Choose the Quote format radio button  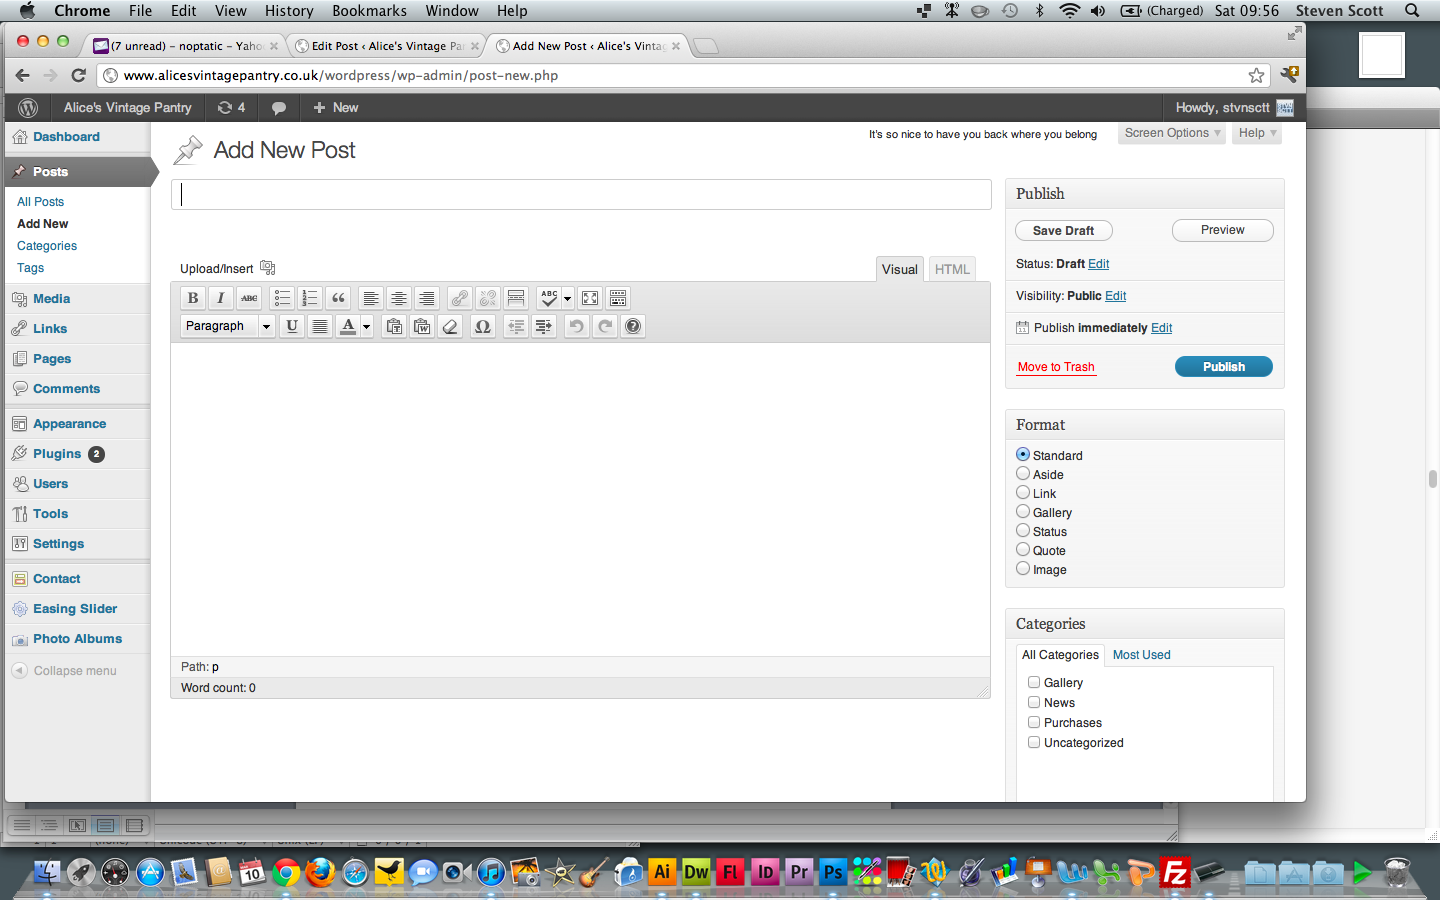(x=1023, y=550)
